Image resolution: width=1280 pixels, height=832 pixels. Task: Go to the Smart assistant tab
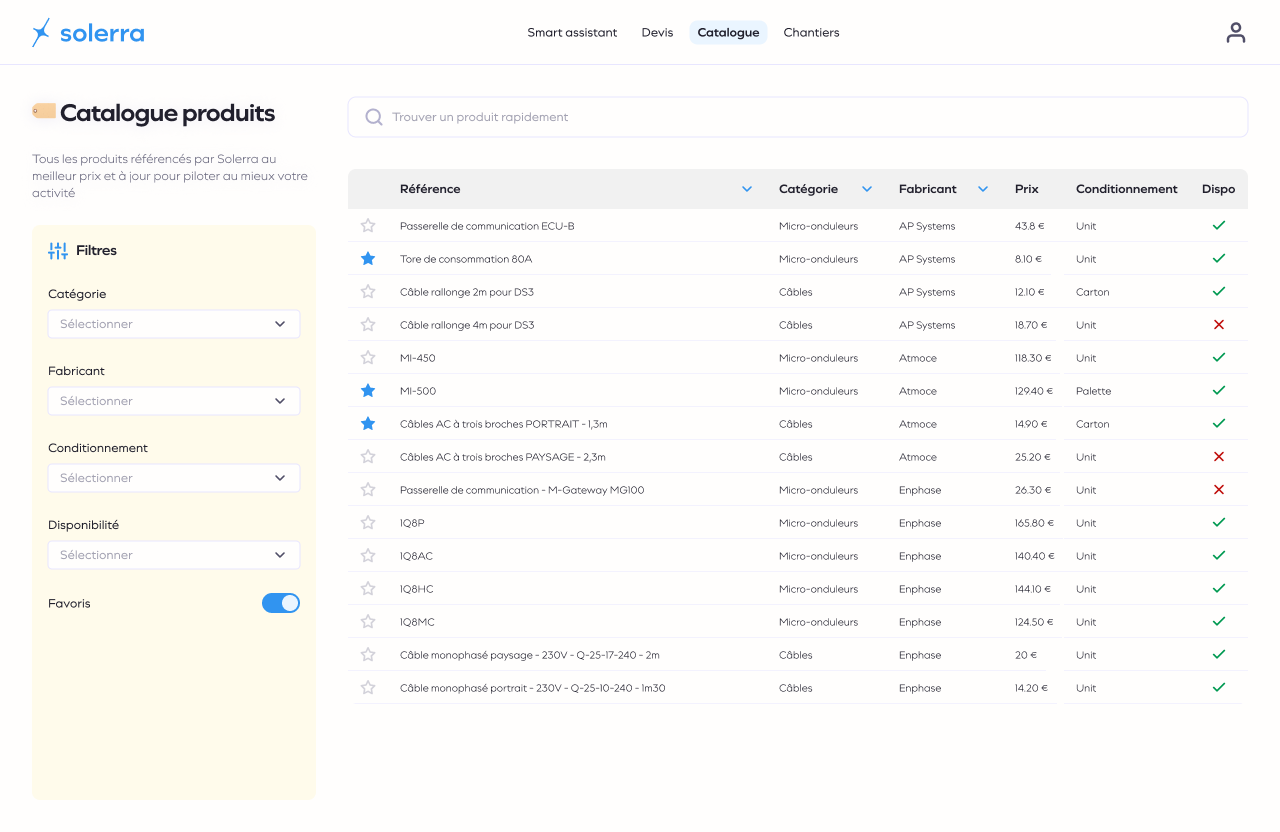point(572,33)
